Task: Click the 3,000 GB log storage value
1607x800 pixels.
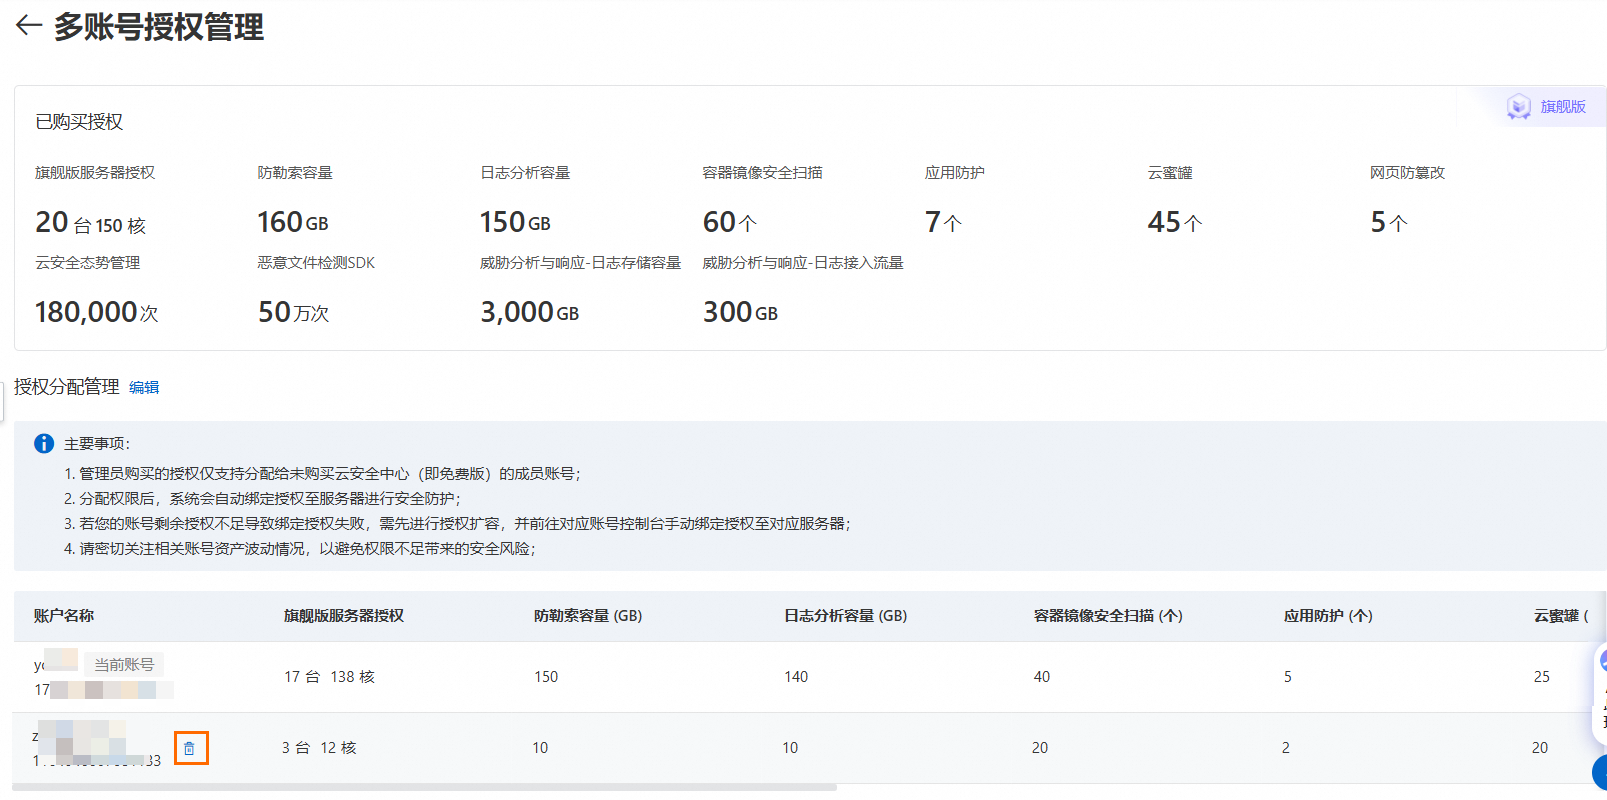Action: (x=530, y=313)
